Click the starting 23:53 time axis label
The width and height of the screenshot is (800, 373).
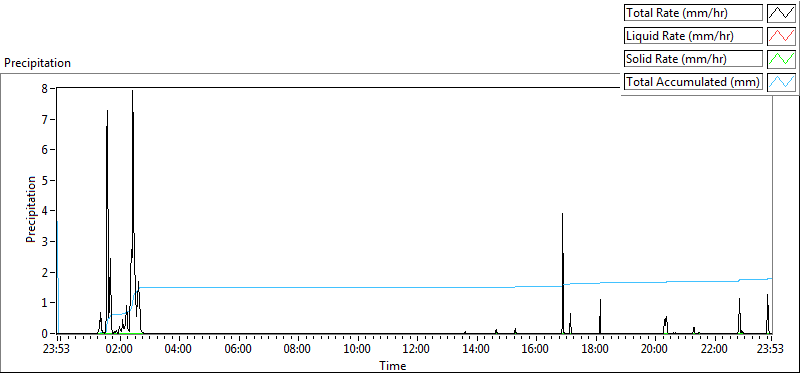tap(59, 349)
